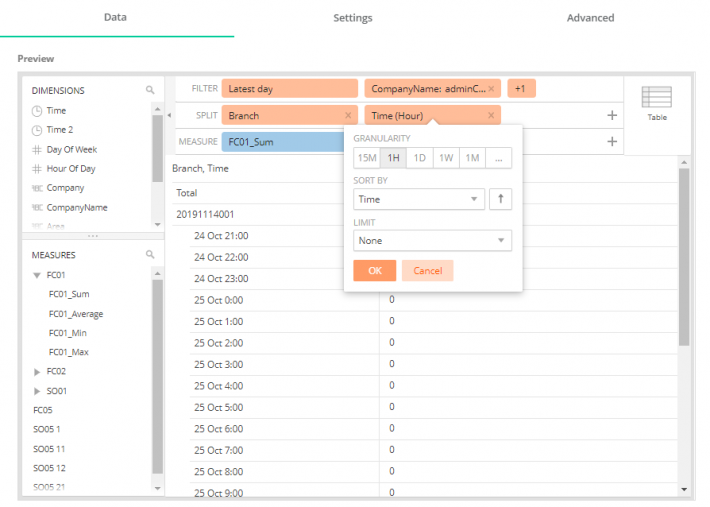Open the Sort By Time dropdown

point(419,199)
